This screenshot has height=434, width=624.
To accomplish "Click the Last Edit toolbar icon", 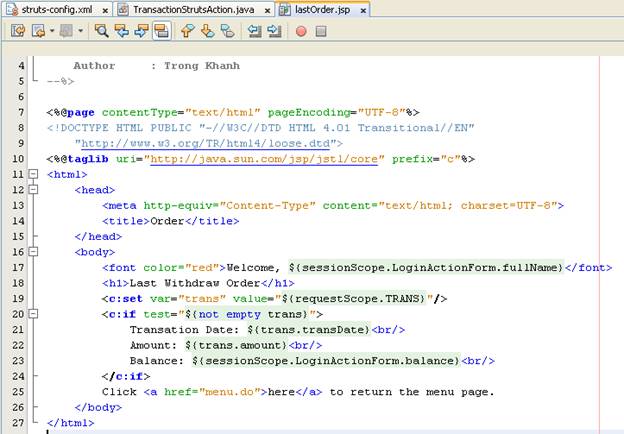I will (x=18, y=31).
